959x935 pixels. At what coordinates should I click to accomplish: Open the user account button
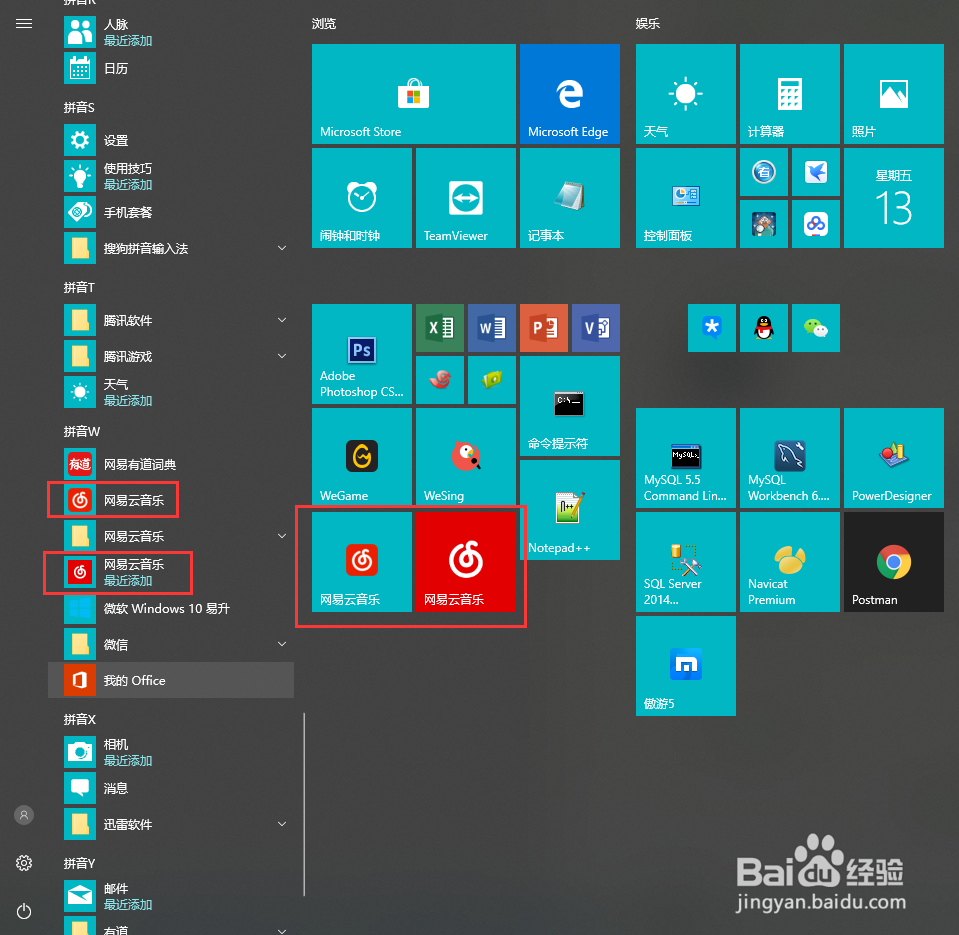click(24, 815)
